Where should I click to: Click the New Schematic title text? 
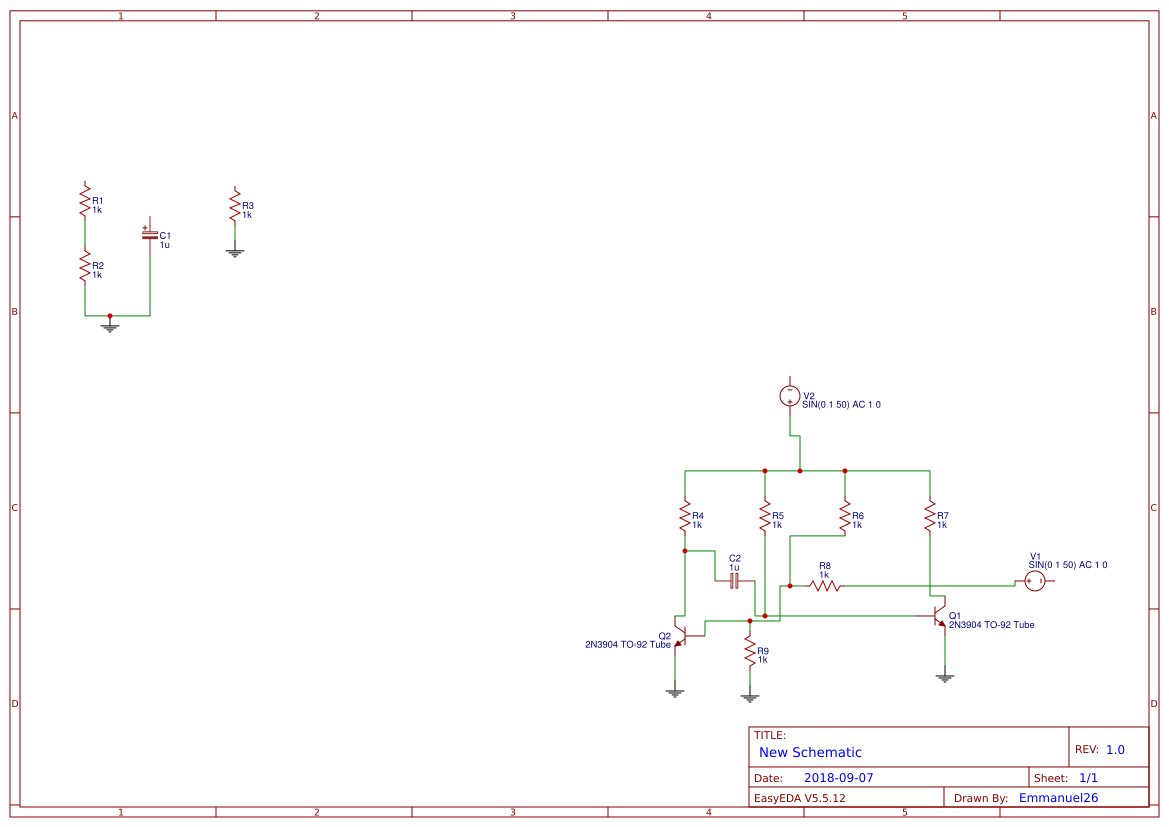tap(810, 752)
